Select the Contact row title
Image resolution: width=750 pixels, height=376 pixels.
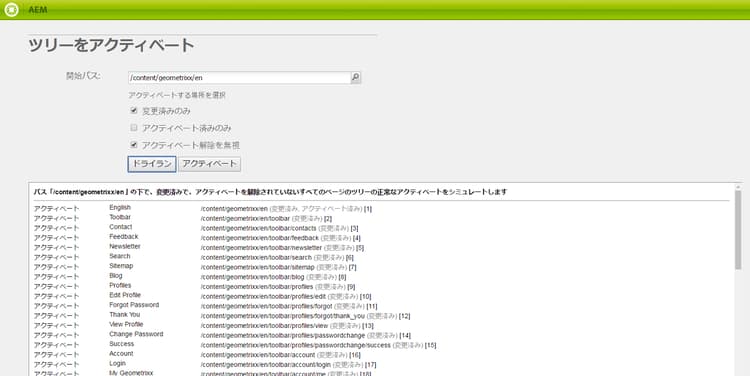121,227
